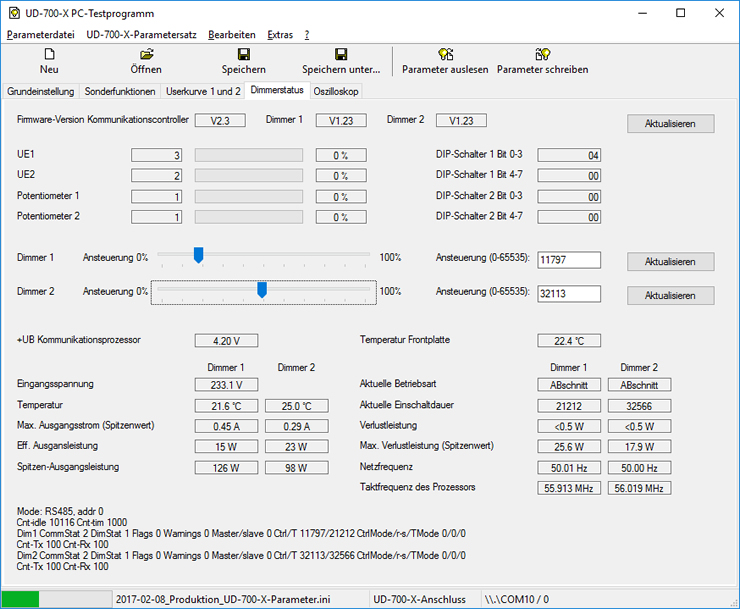Click the Dimmer 1 Ansteuerung value field
The width and height of the screenshot is (740, 609).
(x=569, y=260)
